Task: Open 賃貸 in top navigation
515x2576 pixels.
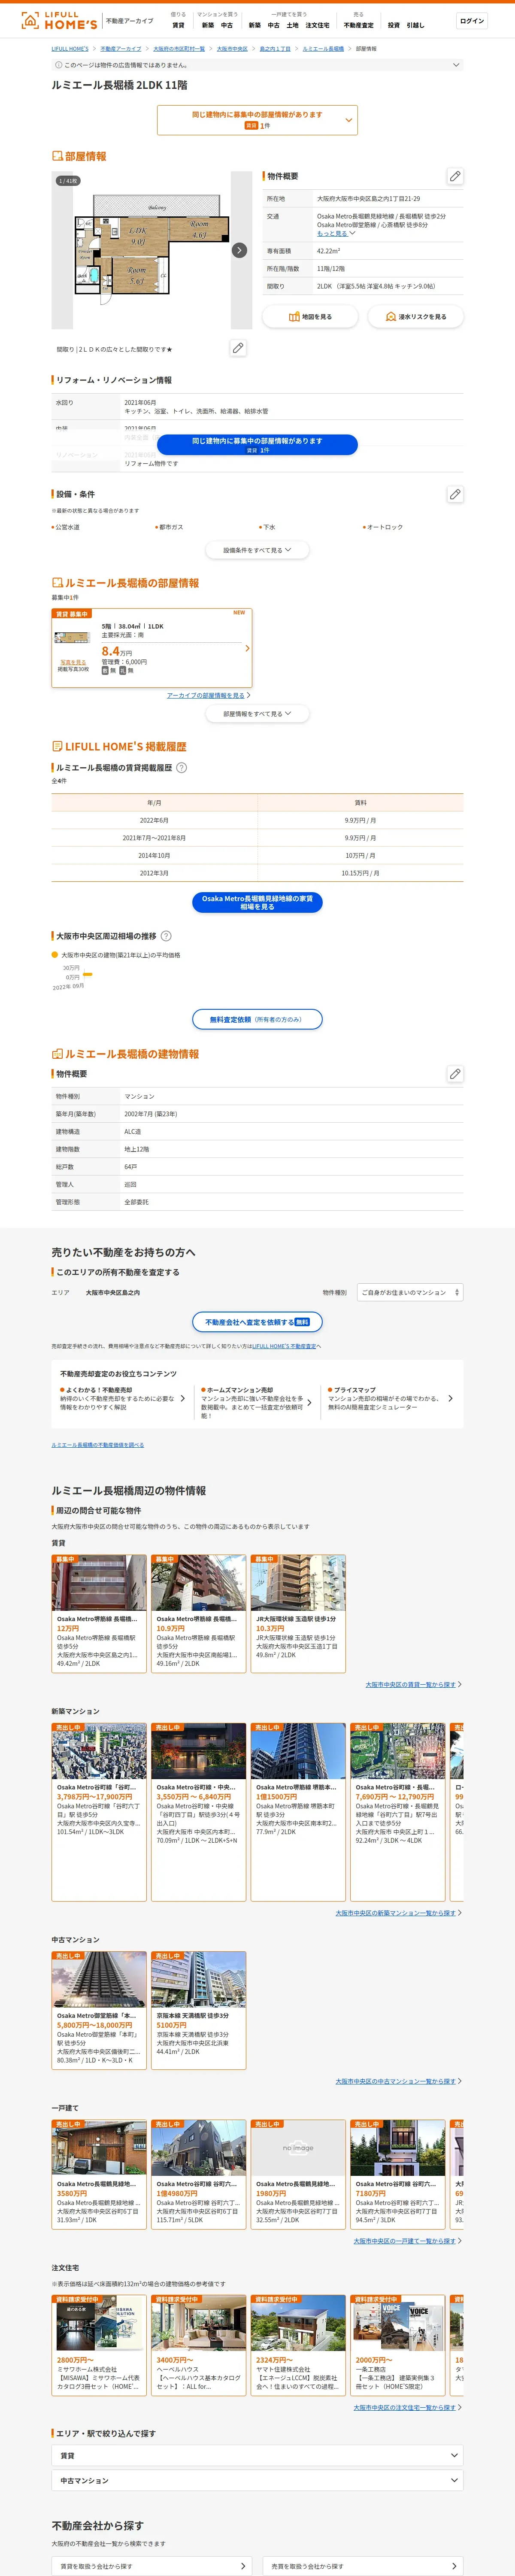Action: click(178, 25)
